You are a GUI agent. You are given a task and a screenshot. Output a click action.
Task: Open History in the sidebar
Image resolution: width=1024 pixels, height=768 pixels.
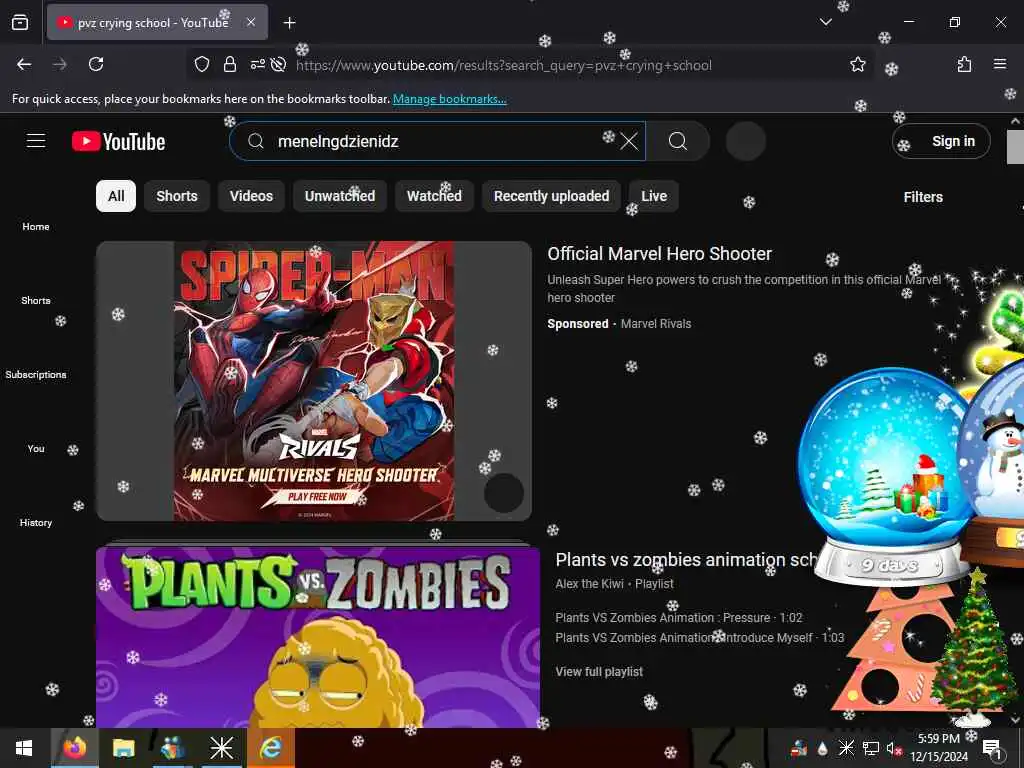click(36, 522)
